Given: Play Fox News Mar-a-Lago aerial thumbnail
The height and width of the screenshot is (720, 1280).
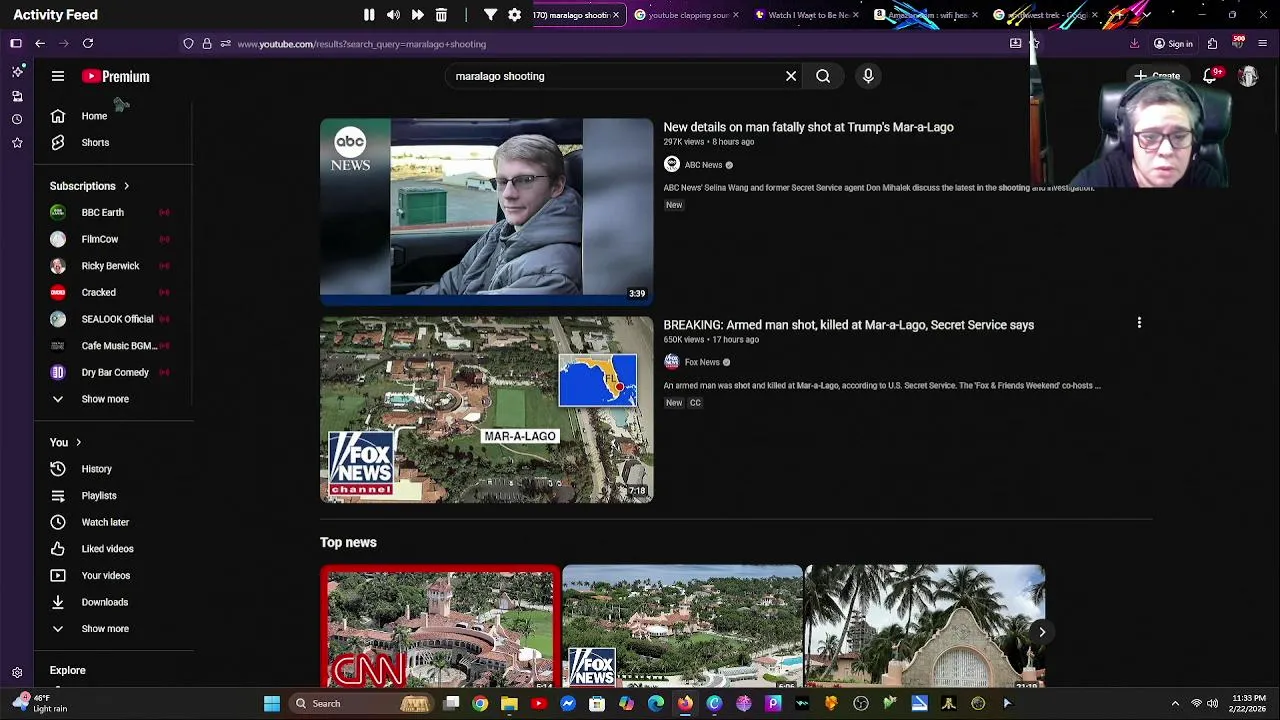Looking at the screenshot, I should [486, 409].
